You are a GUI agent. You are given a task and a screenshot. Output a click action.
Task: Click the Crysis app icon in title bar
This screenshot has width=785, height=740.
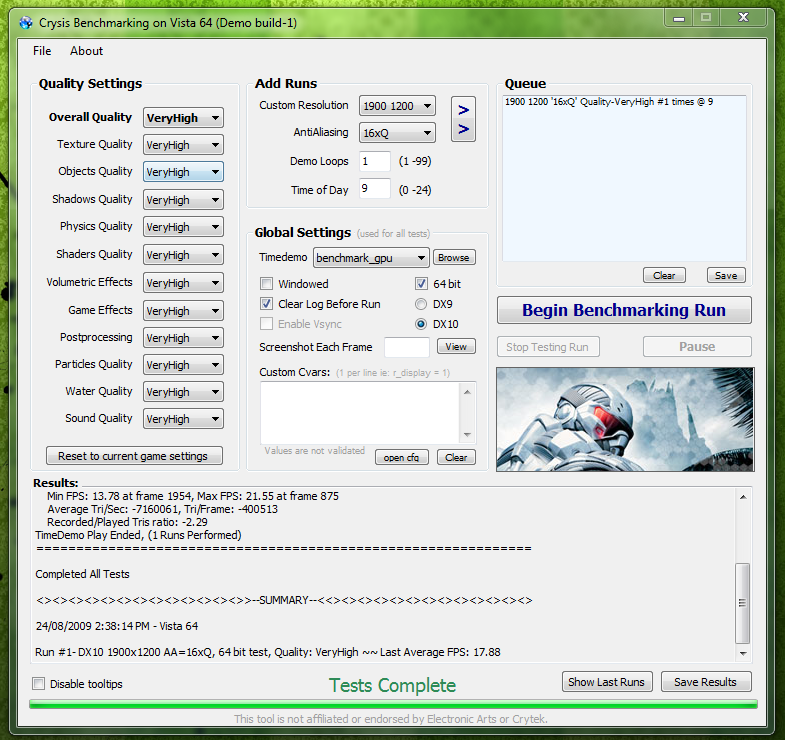click(x=26, y=23)
